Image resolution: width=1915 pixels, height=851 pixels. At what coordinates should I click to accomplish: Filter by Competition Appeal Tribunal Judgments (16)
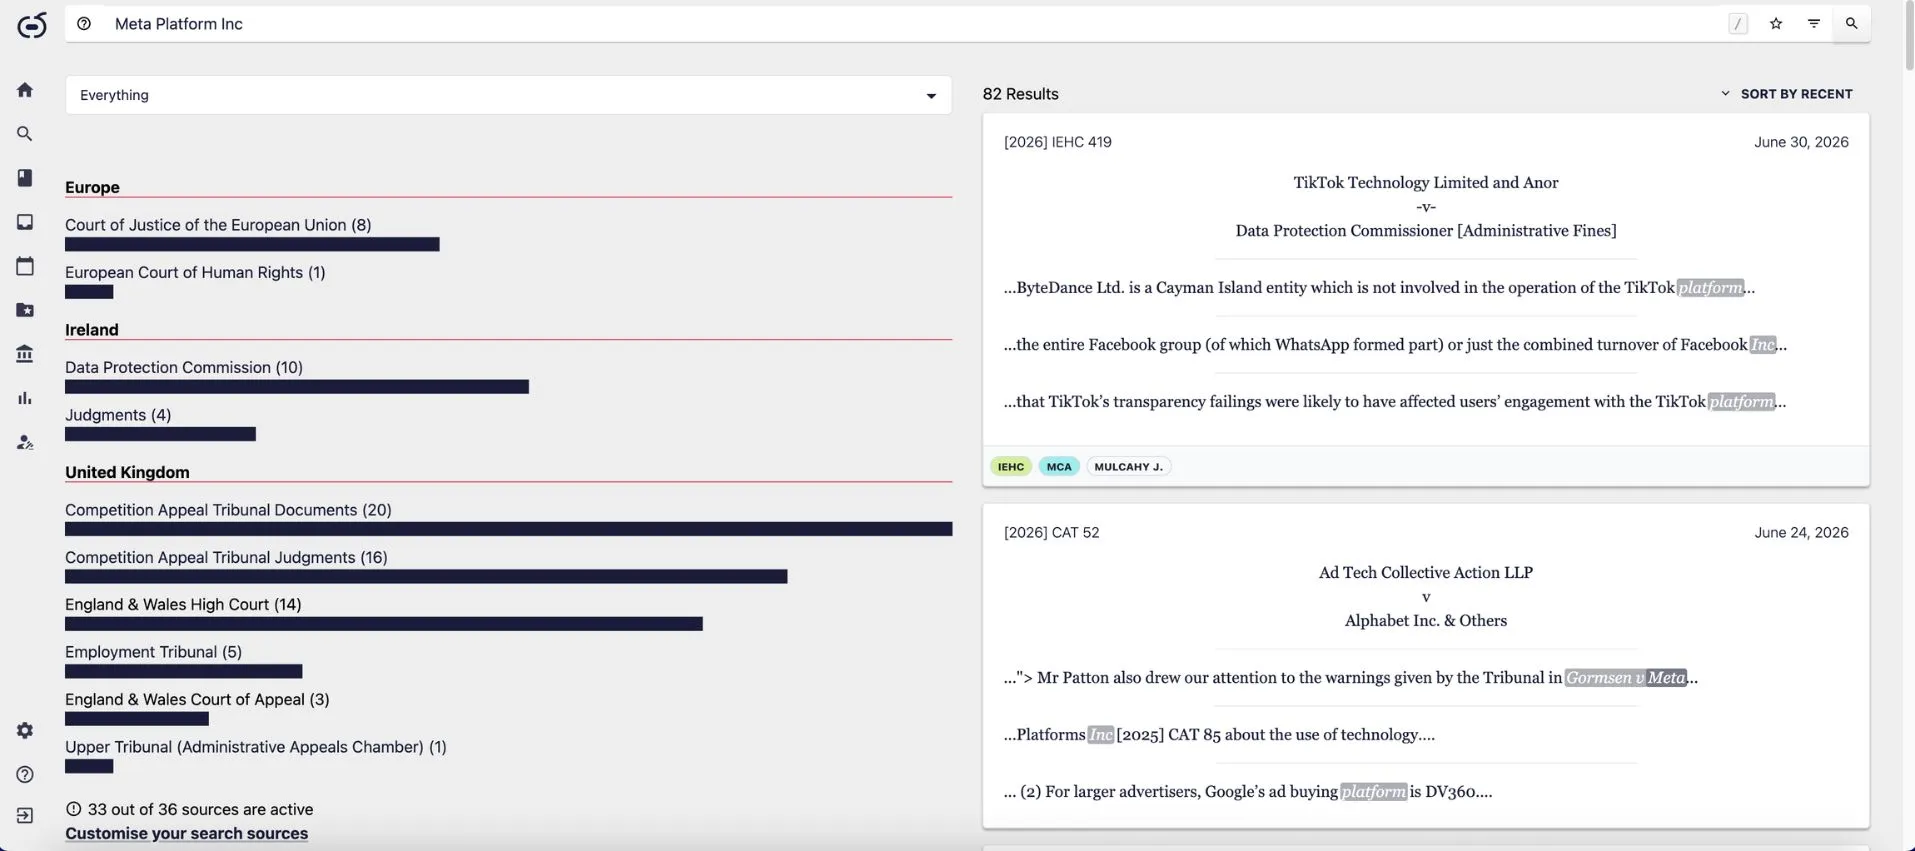tap(226, 557)
